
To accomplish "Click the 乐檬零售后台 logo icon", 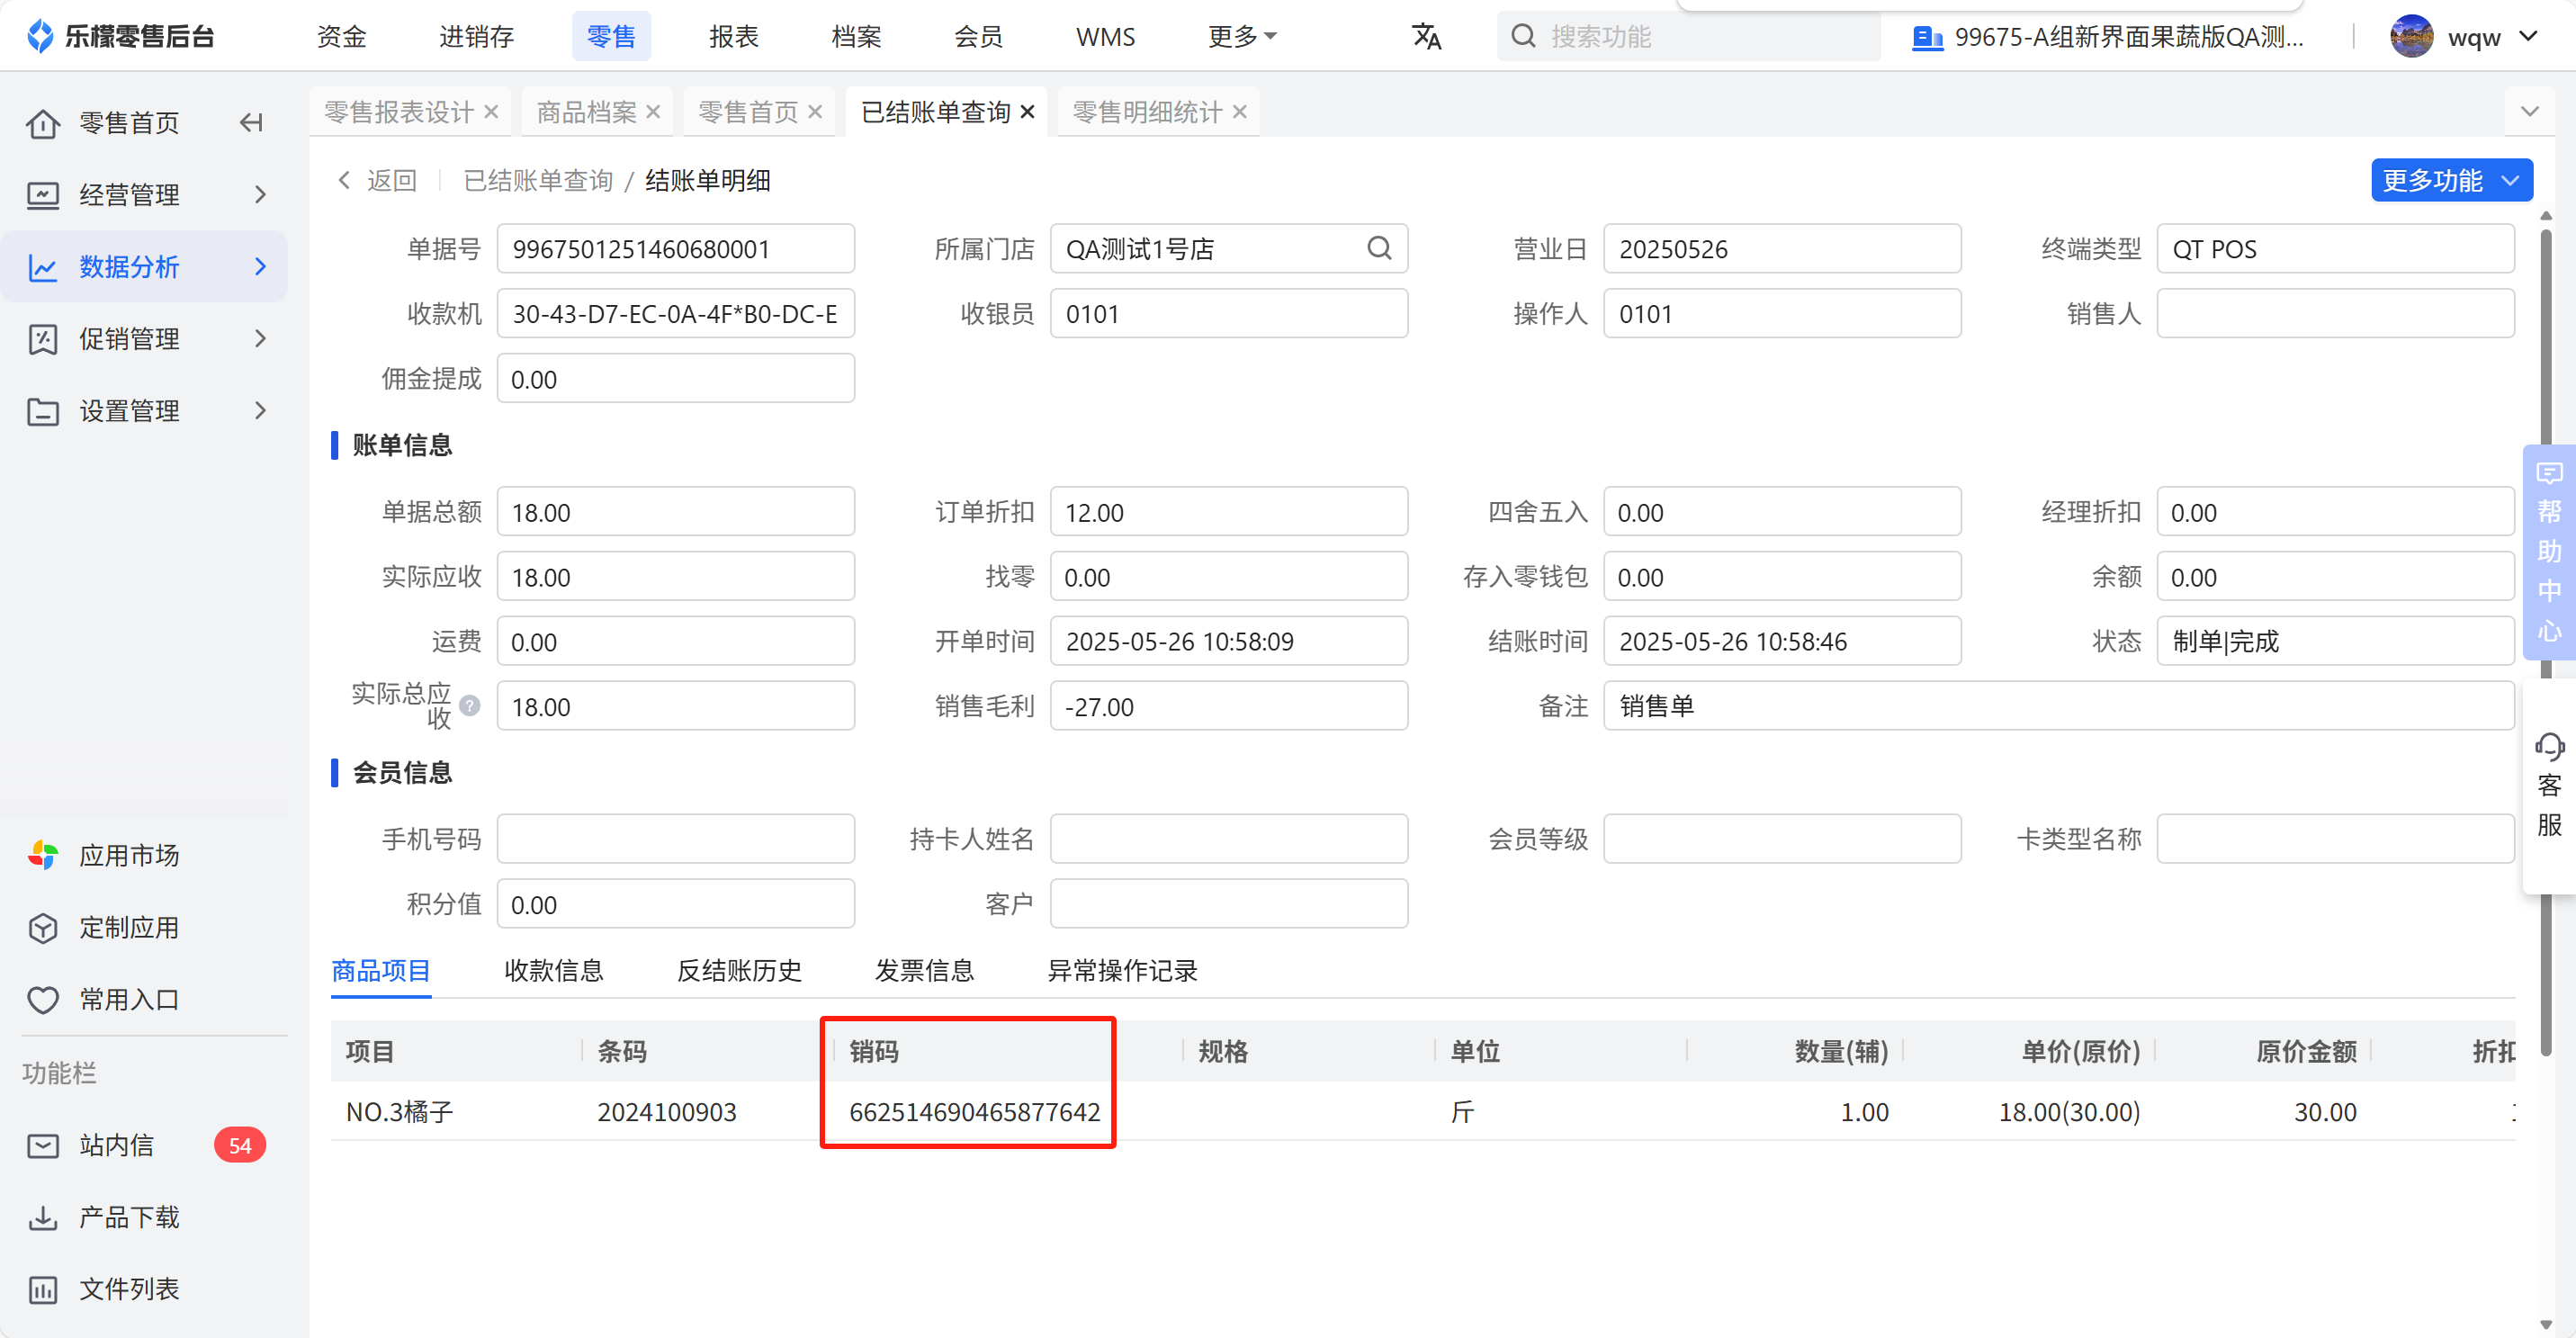I will point(40,36).
